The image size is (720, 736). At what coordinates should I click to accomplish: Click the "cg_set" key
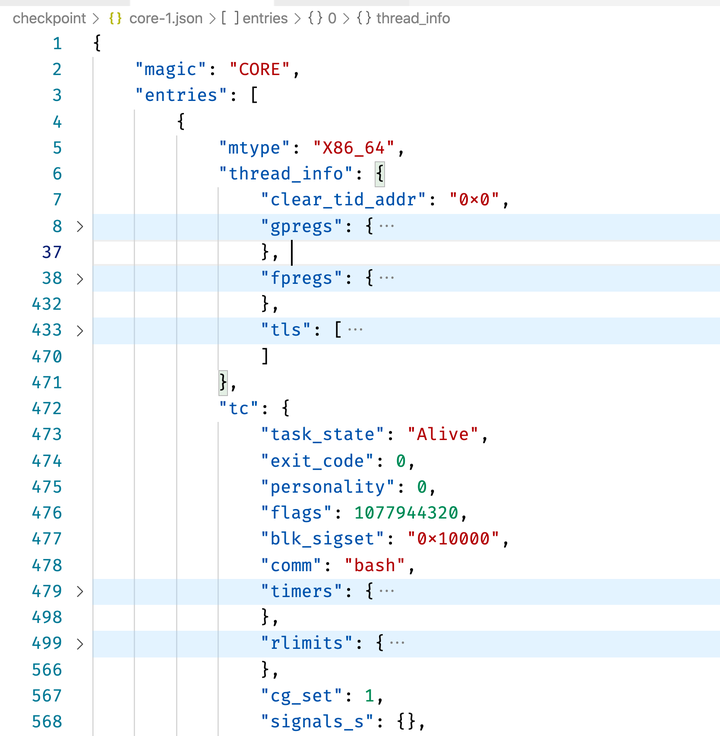click(302, 696)
